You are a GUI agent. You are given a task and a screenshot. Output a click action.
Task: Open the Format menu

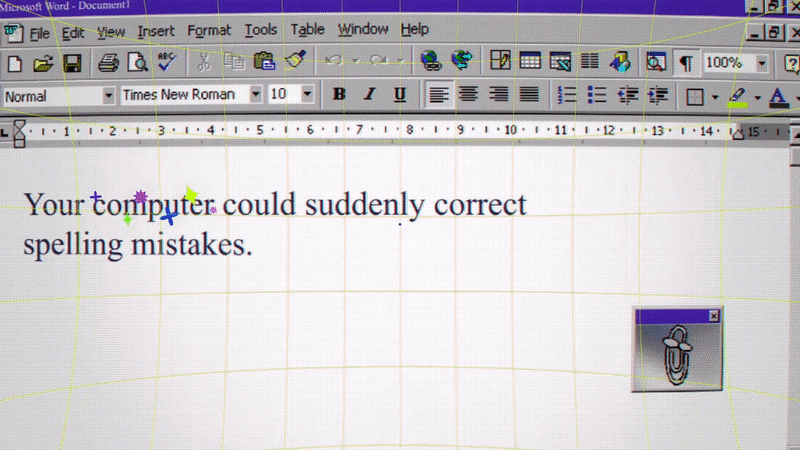(209, 31)
